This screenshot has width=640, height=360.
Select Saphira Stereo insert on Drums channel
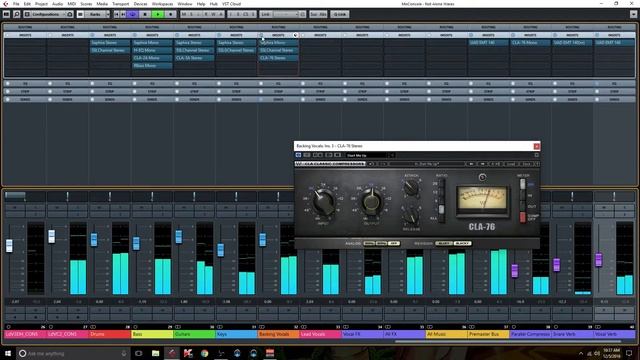(x=109, y=42)
